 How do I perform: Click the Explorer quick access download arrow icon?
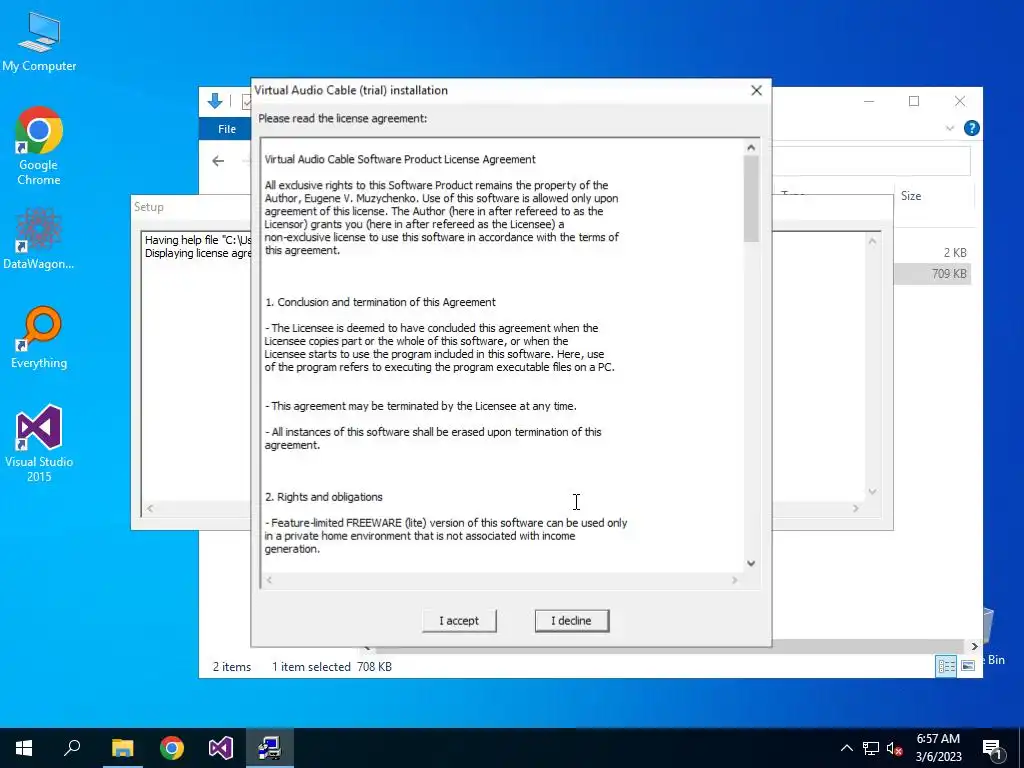[215, 101]
